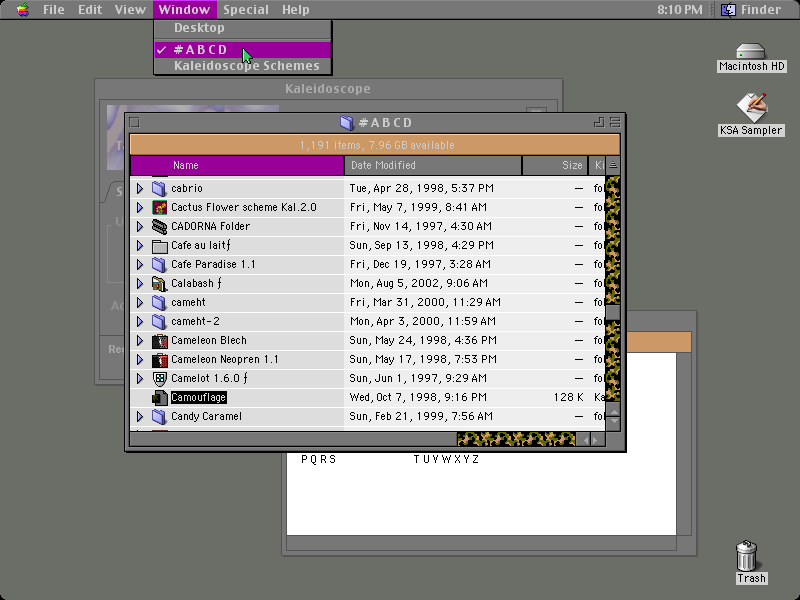800x600 pixels.
Task: Click the horizontal scrollbar right arrow
Action: 596,439
